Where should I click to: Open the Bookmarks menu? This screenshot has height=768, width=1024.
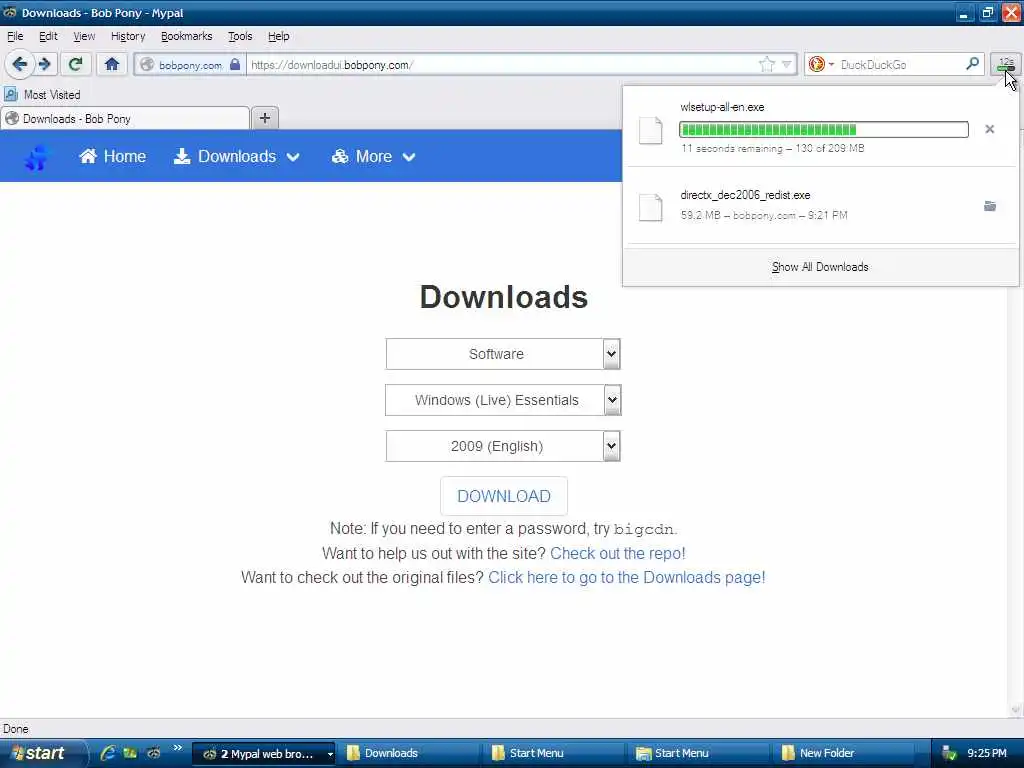(186, 37)
